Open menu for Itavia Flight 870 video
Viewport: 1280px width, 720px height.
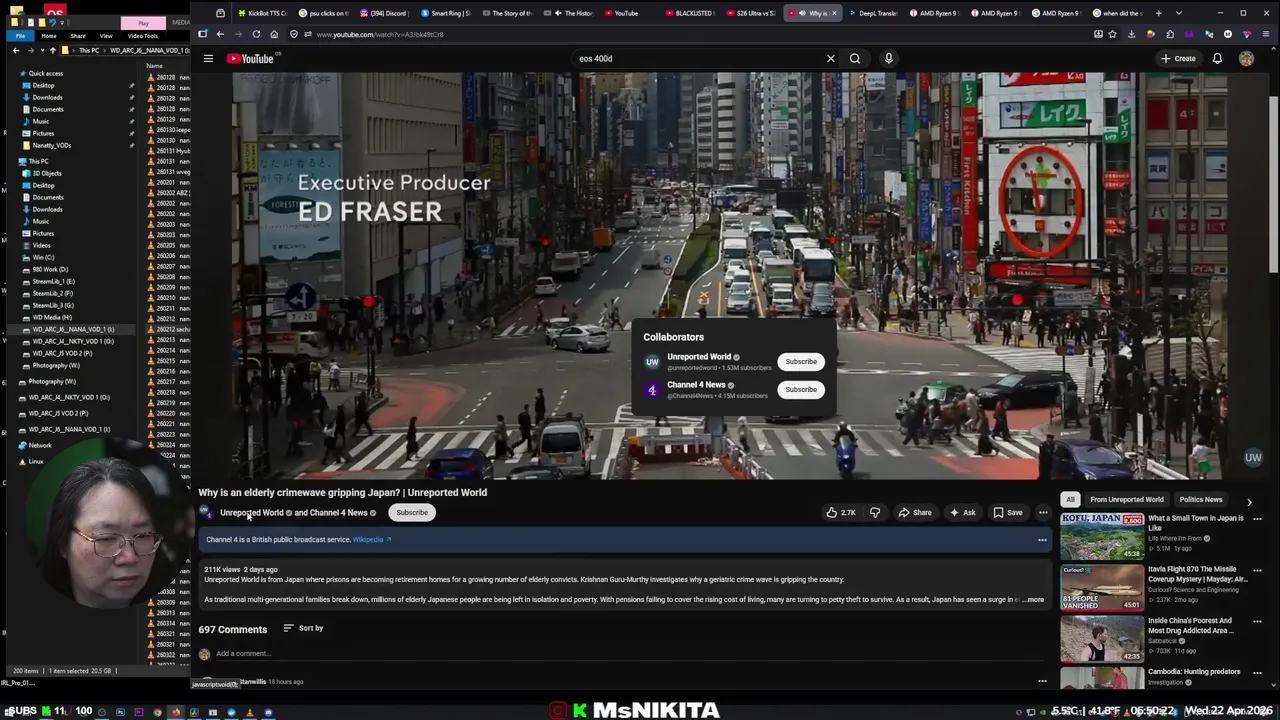pos(1257,570)
